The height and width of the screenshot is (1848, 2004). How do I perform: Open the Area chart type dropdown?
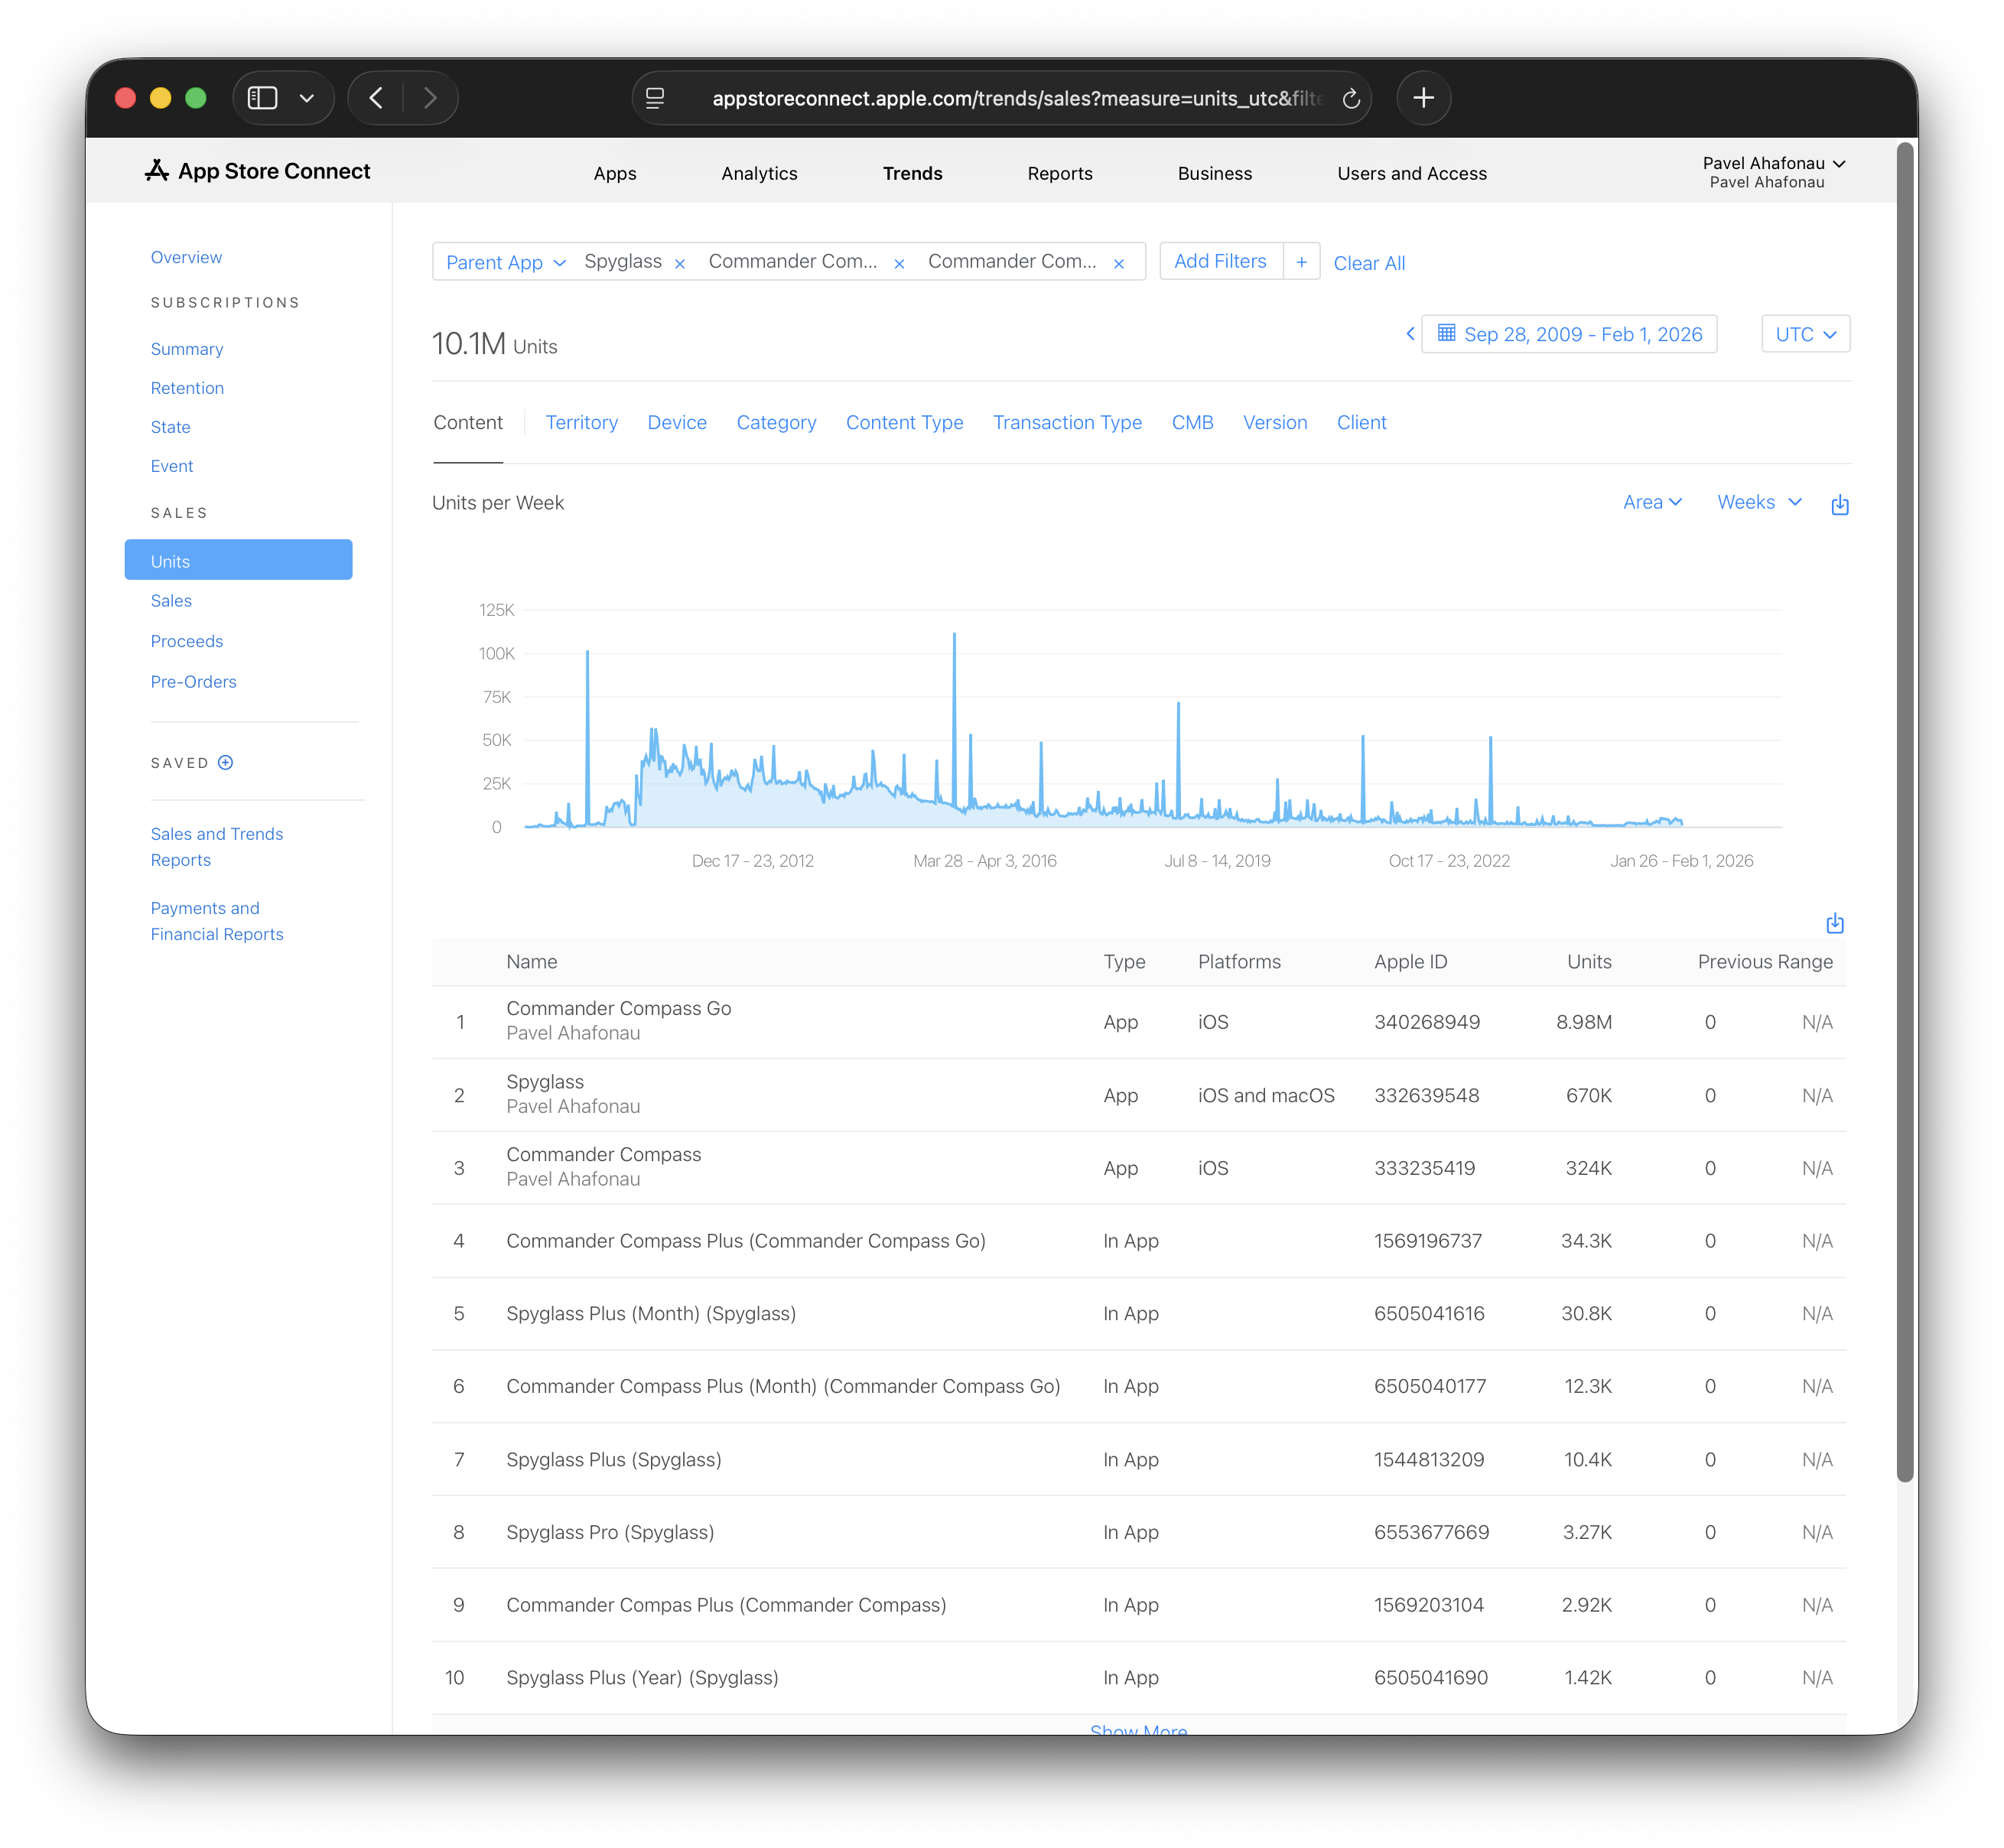click(1652, 502)
